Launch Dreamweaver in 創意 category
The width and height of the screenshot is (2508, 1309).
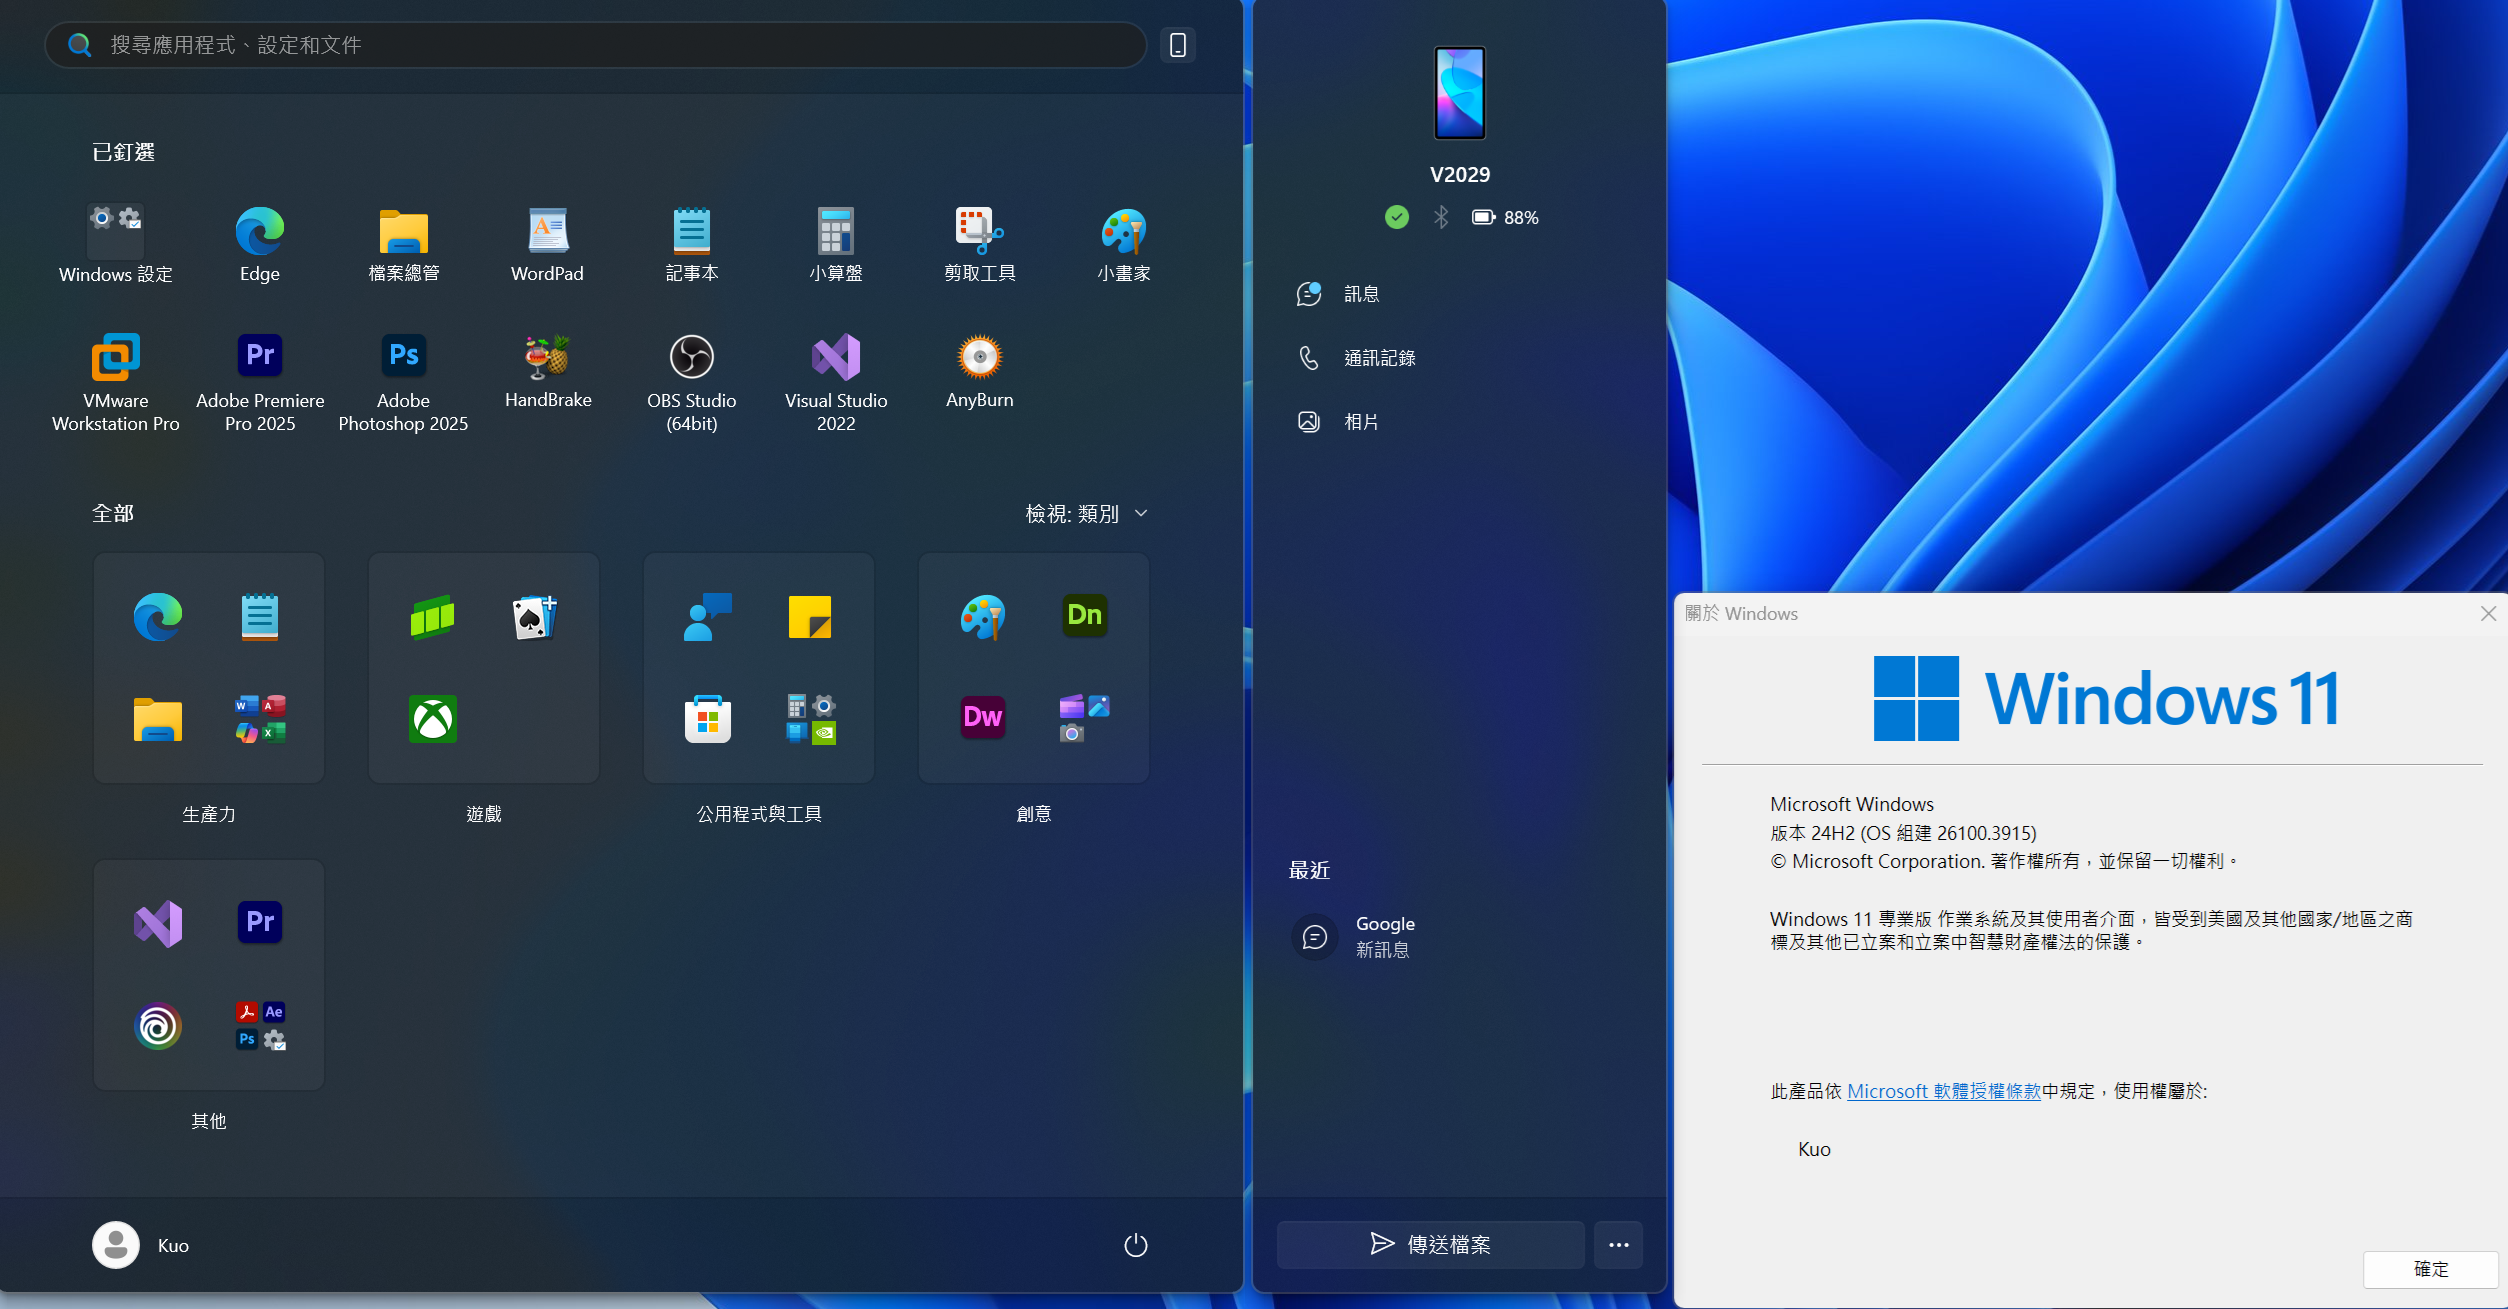[x=983, y=719]
